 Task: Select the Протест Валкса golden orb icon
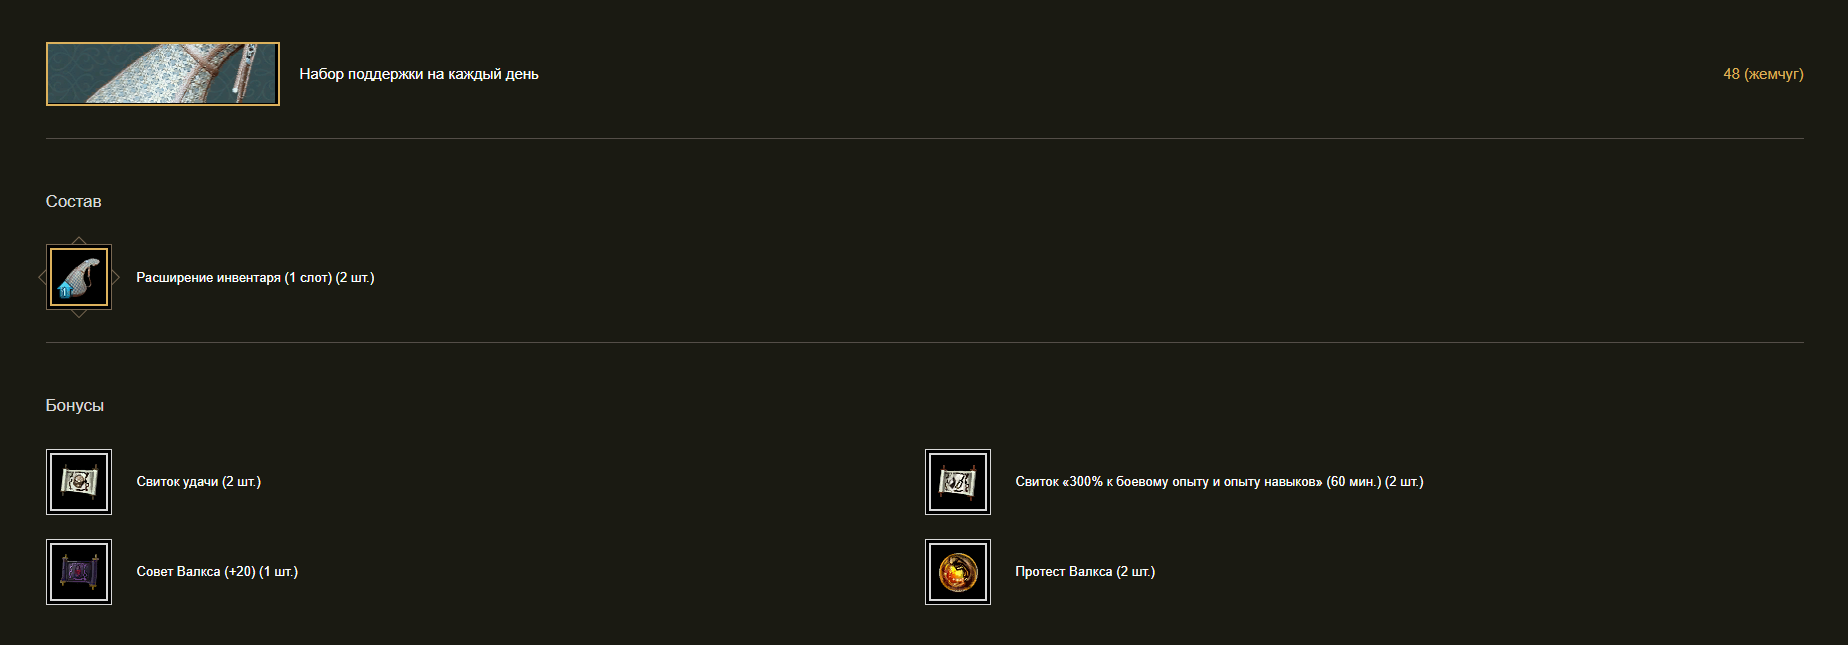[958, 572]
